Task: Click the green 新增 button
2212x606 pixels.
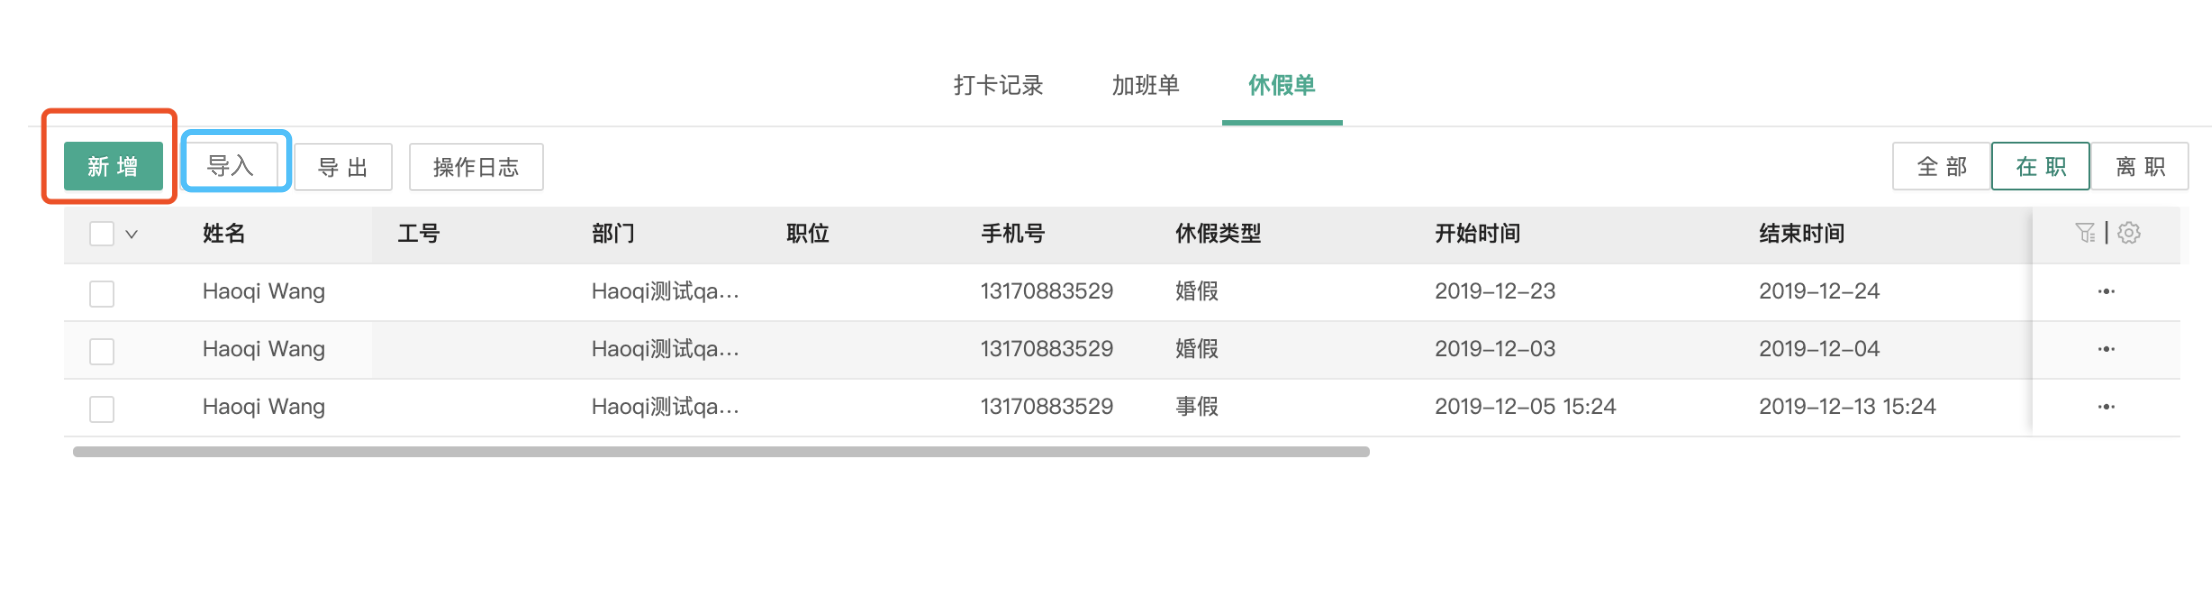Action: (113, 166)
